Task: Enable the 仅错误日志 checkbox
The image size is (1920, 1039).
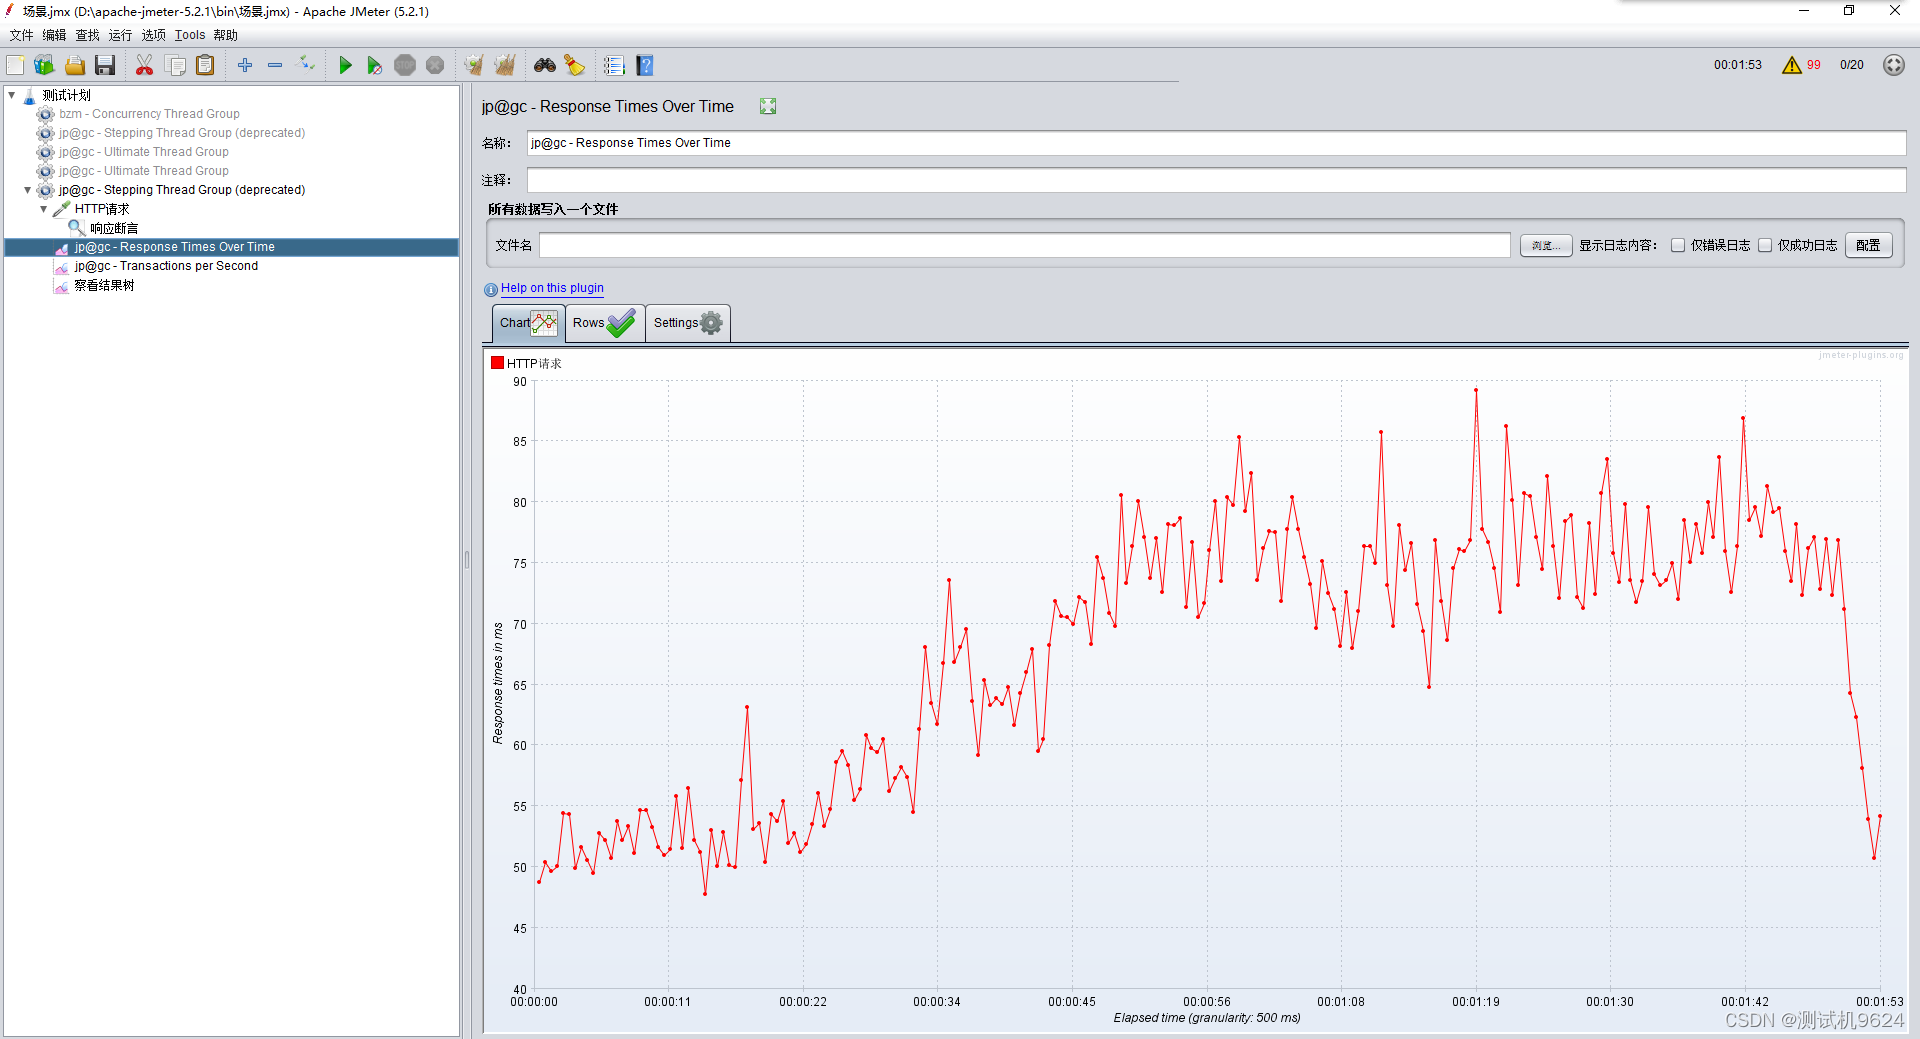Action: coord(1678,245)
